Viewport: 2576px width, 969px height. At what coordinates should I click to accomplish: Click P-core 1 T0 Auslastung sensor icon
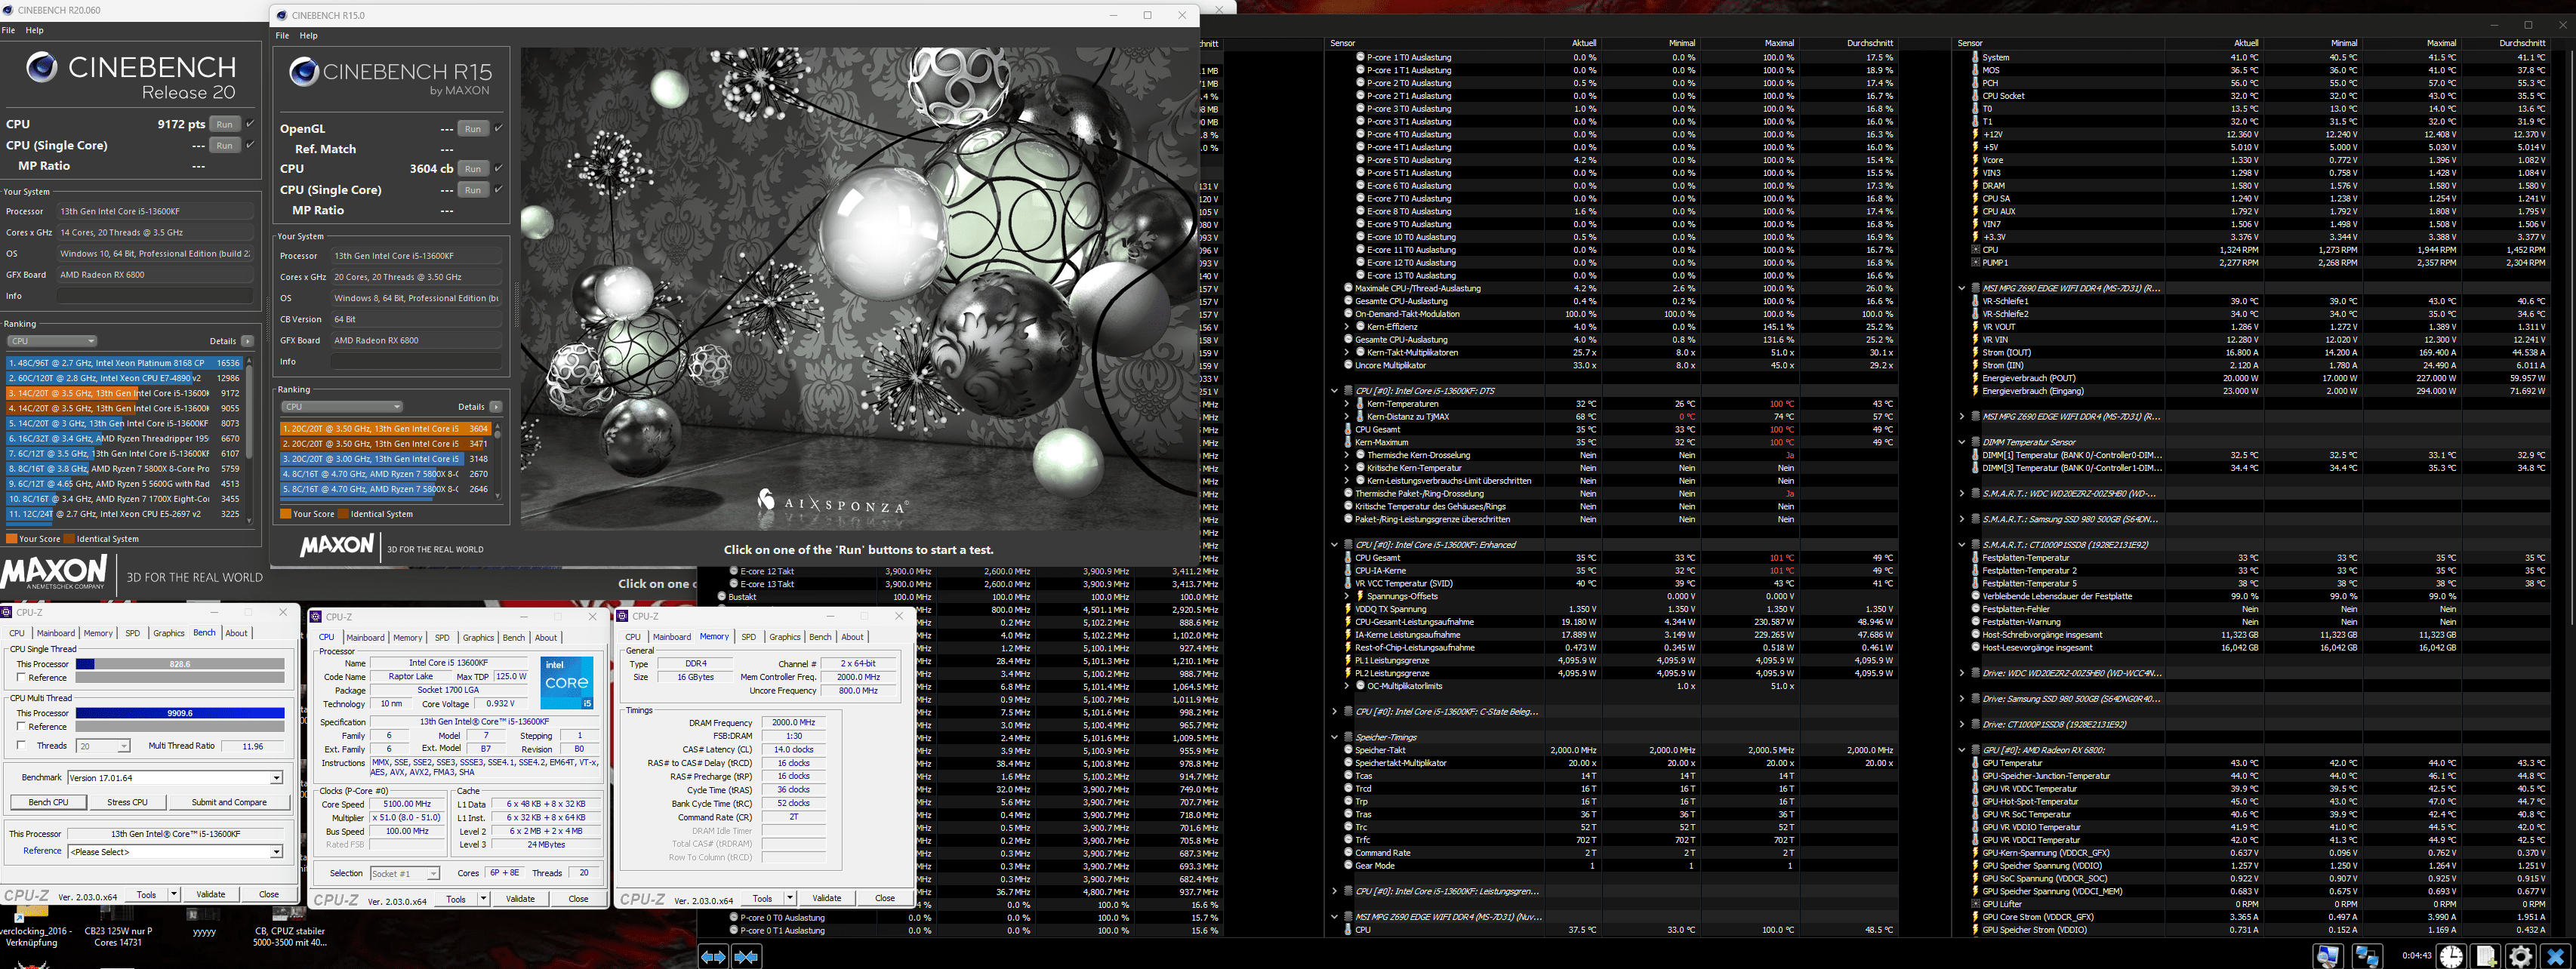point(1360,57)
